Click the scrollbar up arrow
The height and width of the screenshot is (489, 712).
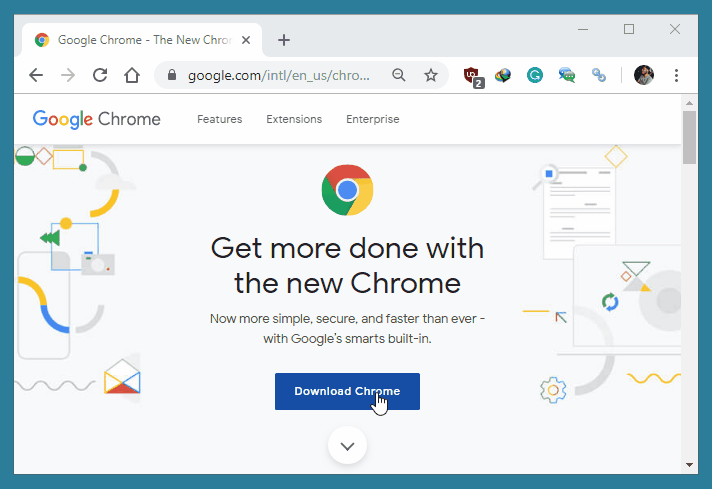(689, 103)
